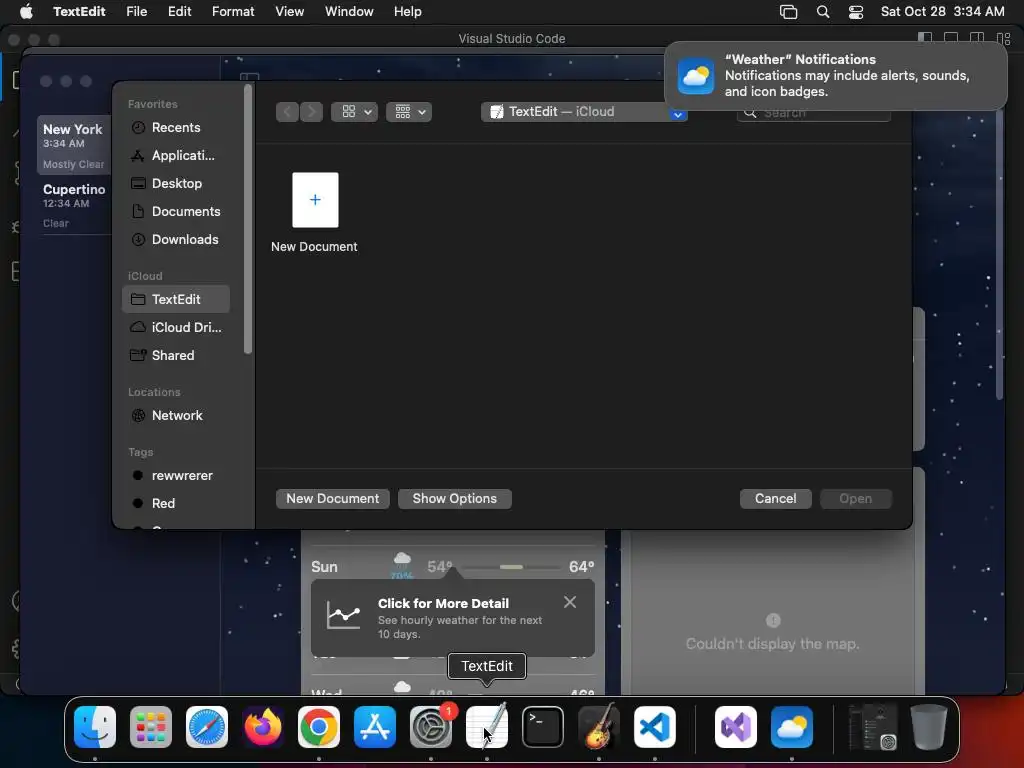Select Documents in the sidebar
Image resolution: width=1024 pixels, height=768 pixels.
(x=176, y=212)
